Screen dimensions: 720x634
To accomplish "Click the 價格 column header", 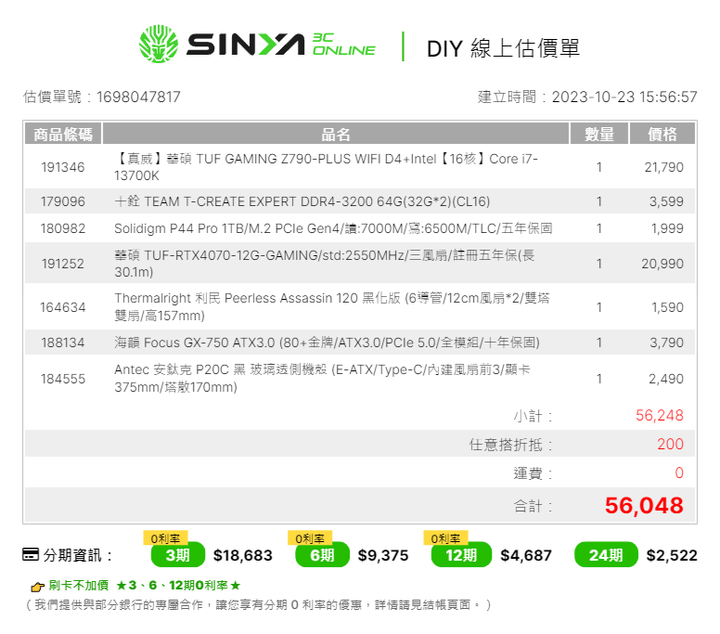I will click(x=662, y=134).
